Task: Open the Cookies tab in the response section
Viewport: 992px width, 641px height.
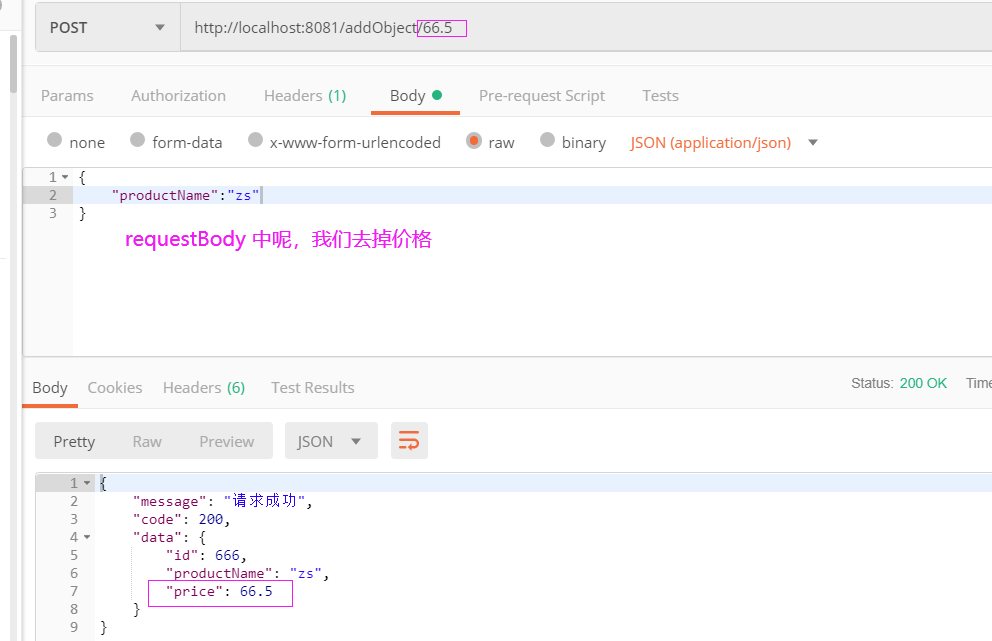Action: [x=114, y=387]
